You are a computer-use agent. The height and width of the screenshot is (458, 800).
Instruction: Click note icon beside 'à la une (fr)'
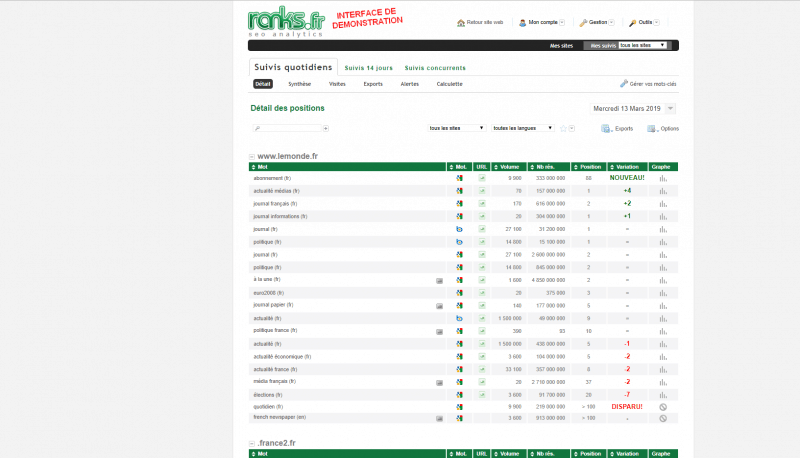point(439,280)
